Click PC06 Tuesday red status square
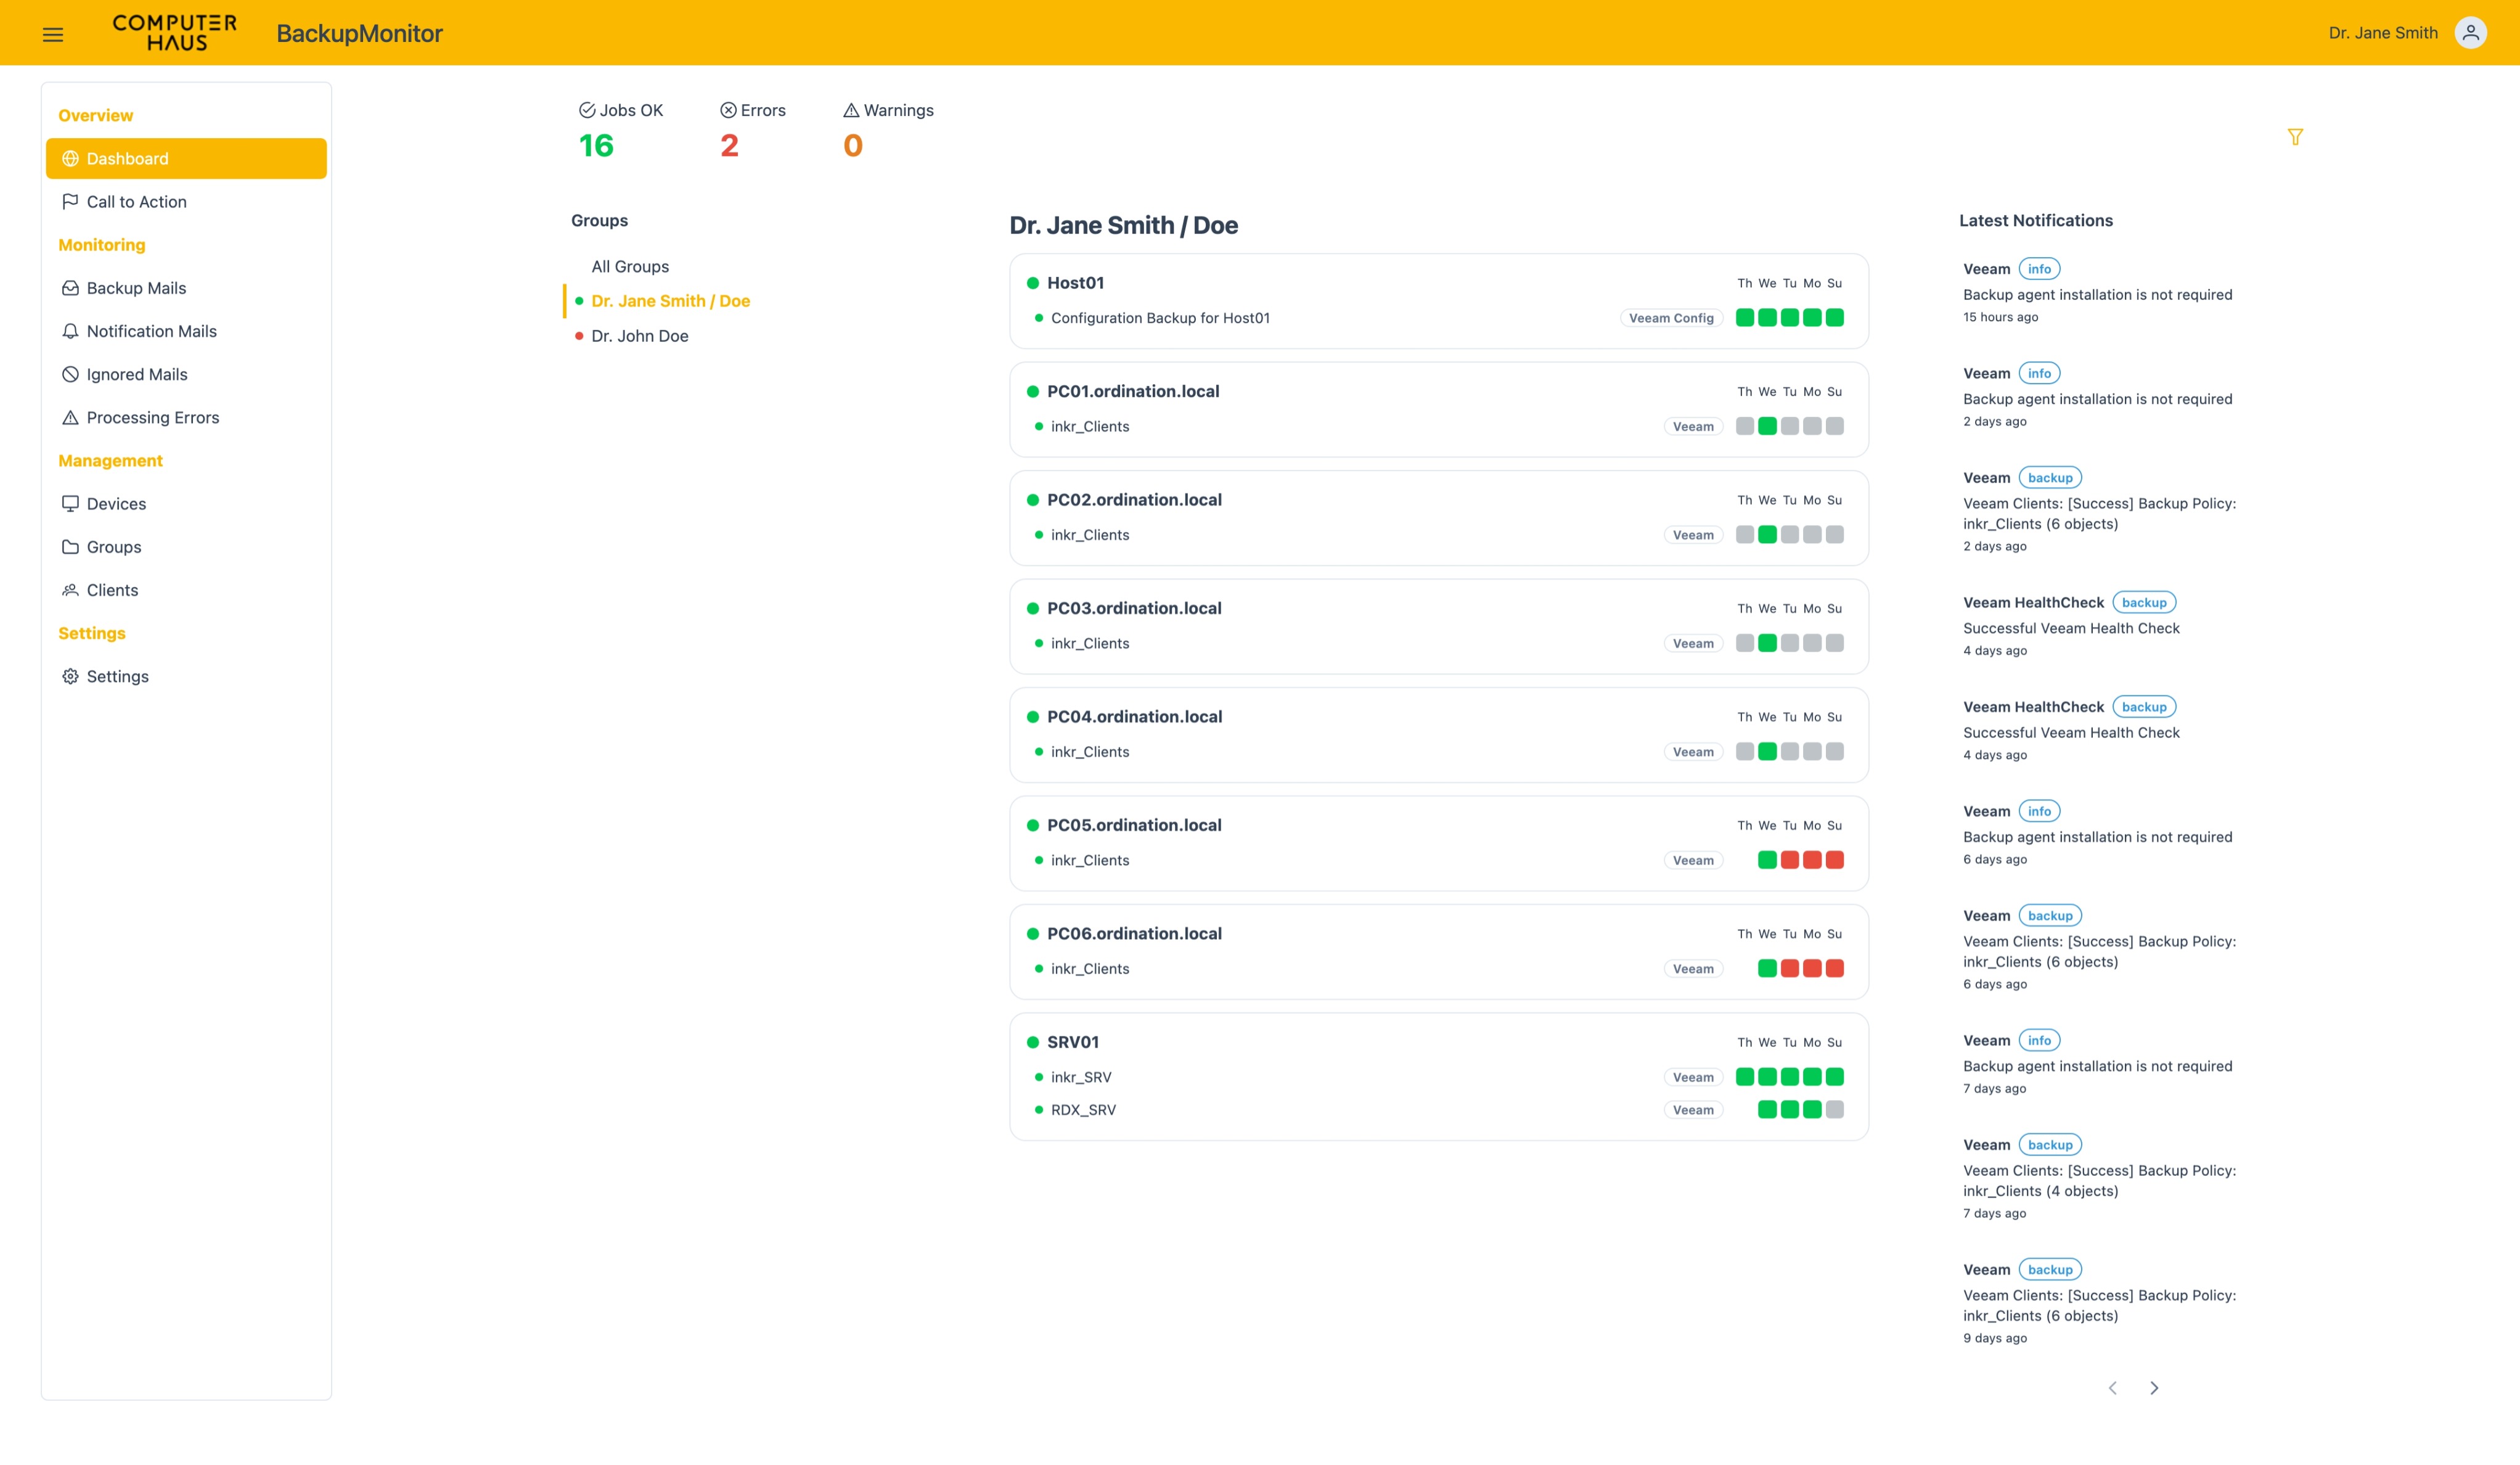2520x1465 pixels. pos(1790,969)
